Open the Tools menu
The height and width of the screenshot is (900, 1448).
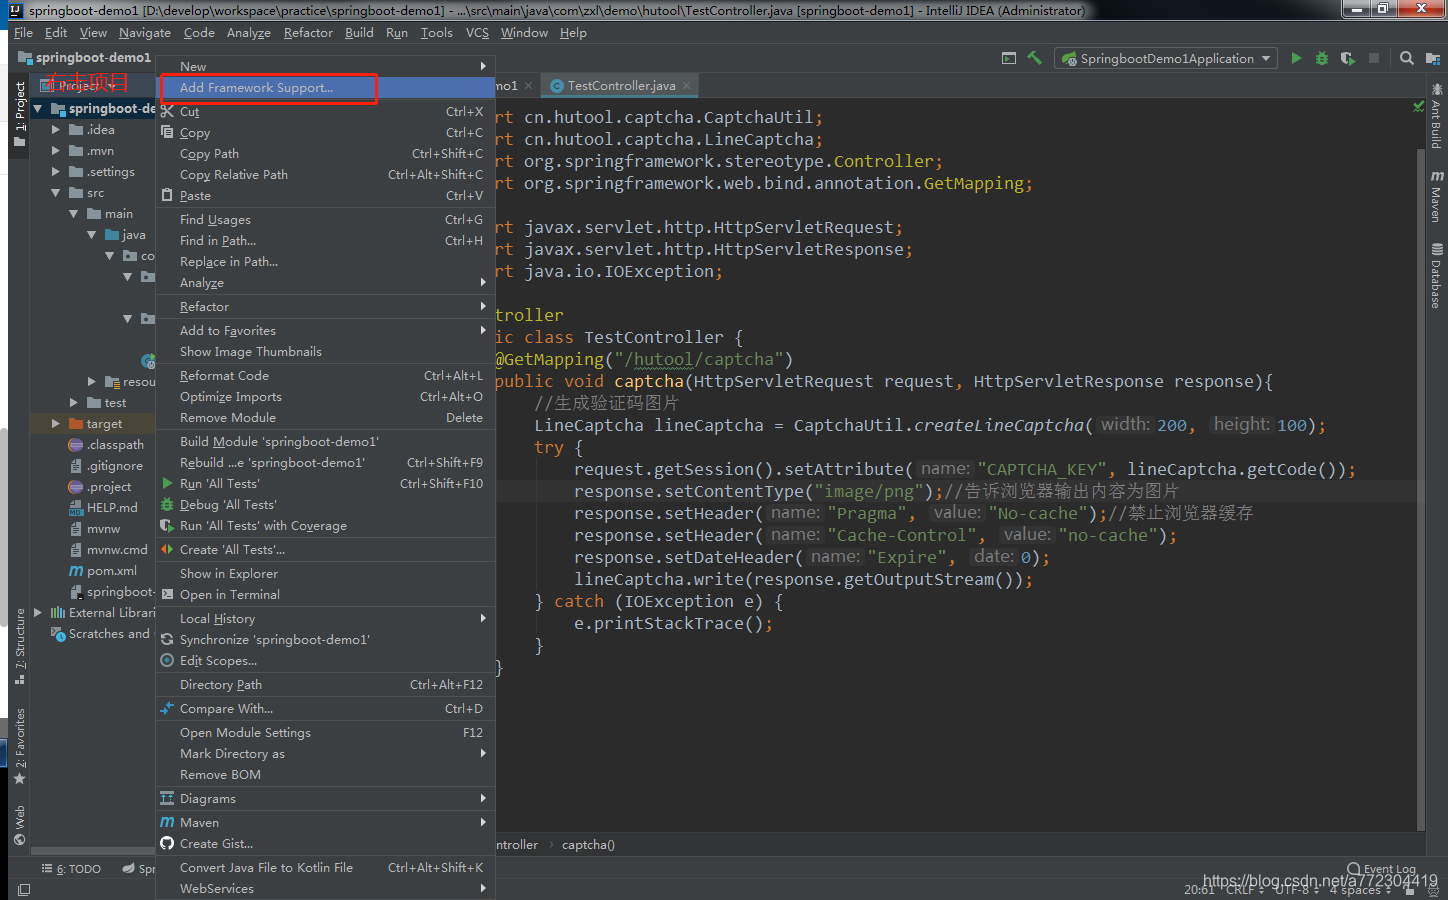(x=436, y=33)
